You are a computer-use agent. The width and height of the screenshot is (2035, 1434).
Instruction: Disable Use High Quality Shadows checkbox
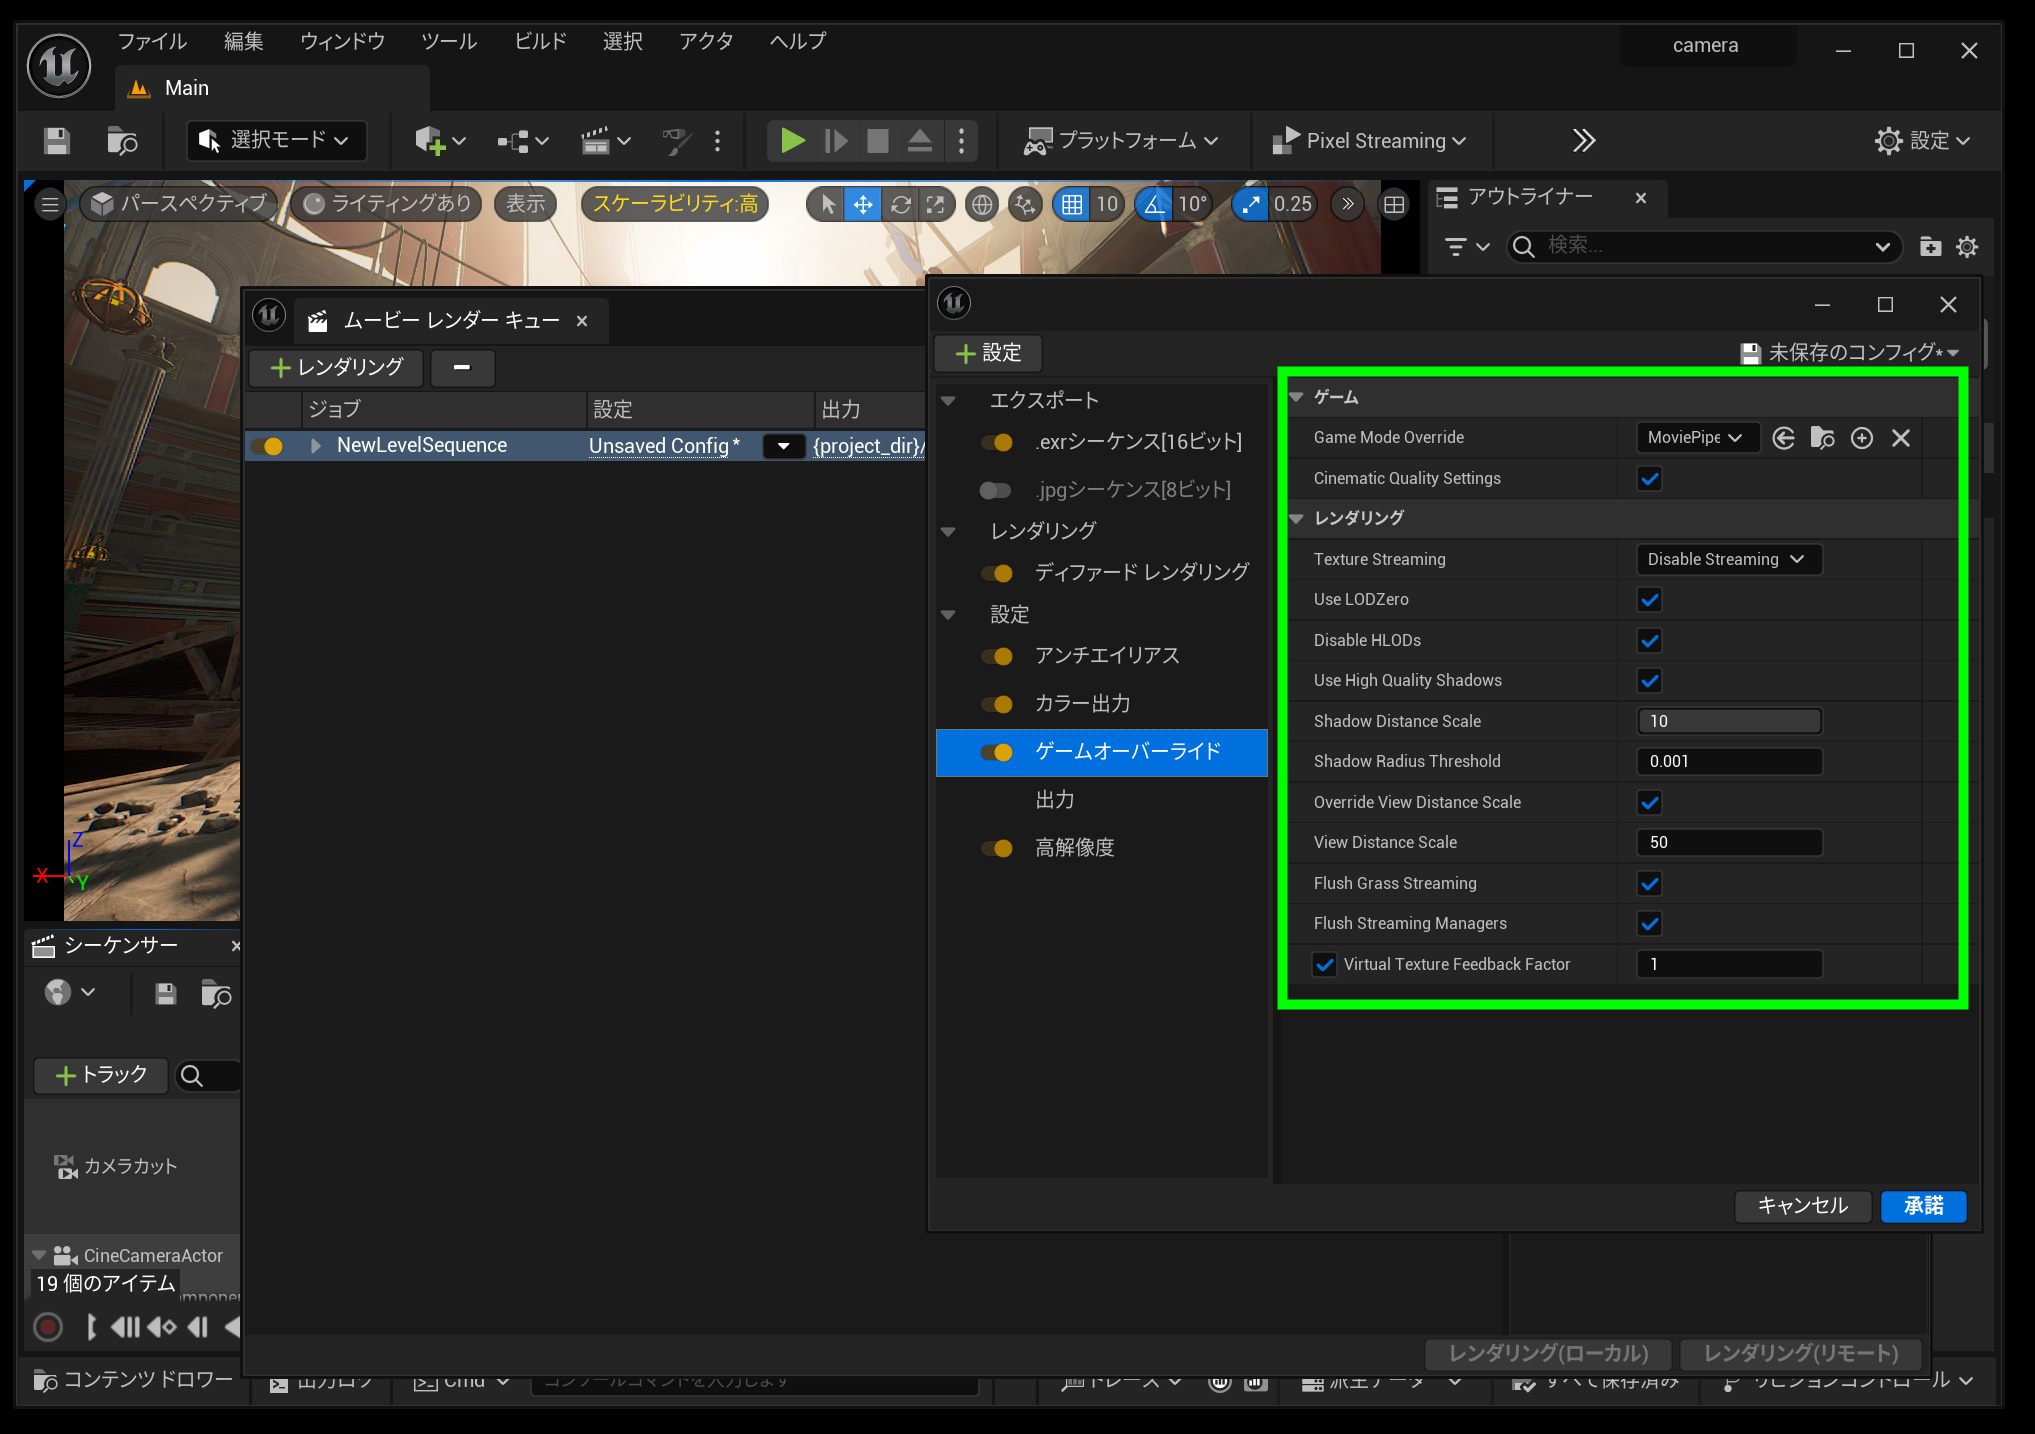[x=1649, y=681]
